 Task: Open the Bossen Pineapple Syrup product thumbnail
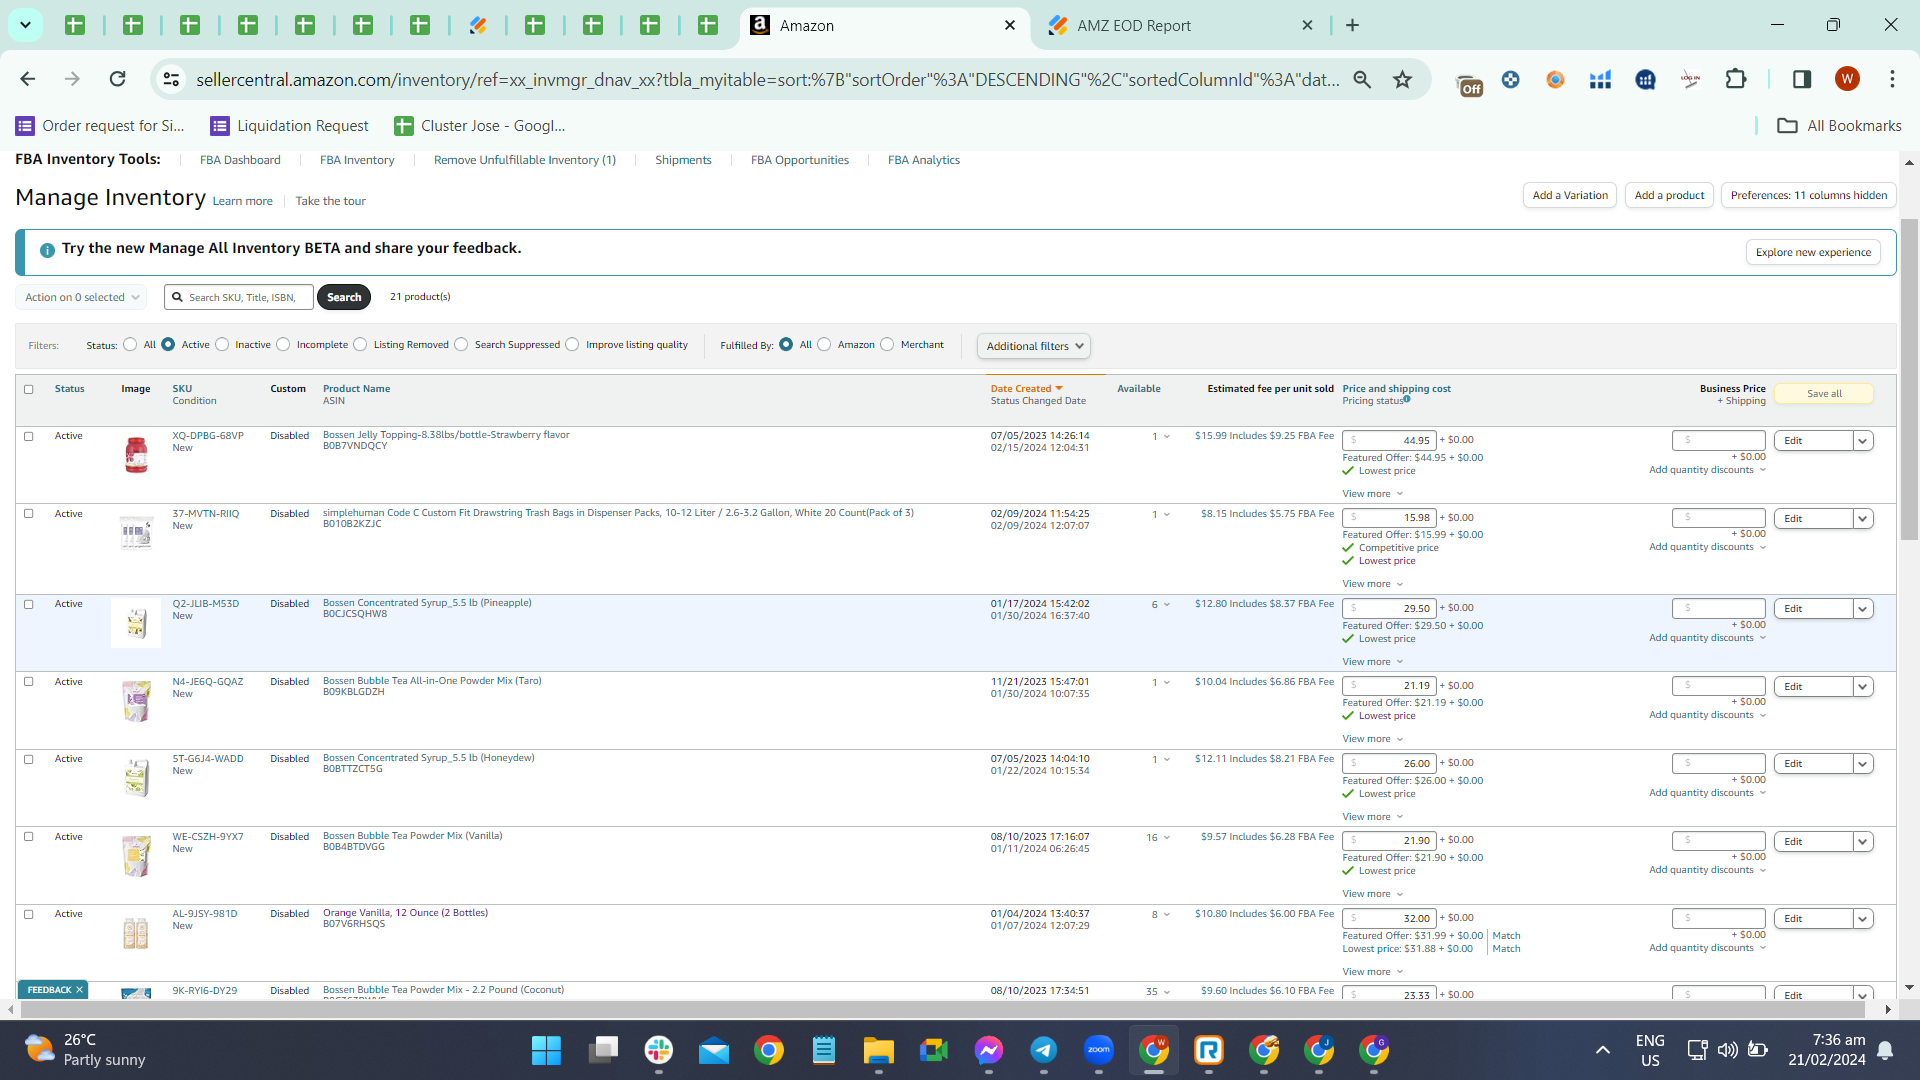point(136,623)
